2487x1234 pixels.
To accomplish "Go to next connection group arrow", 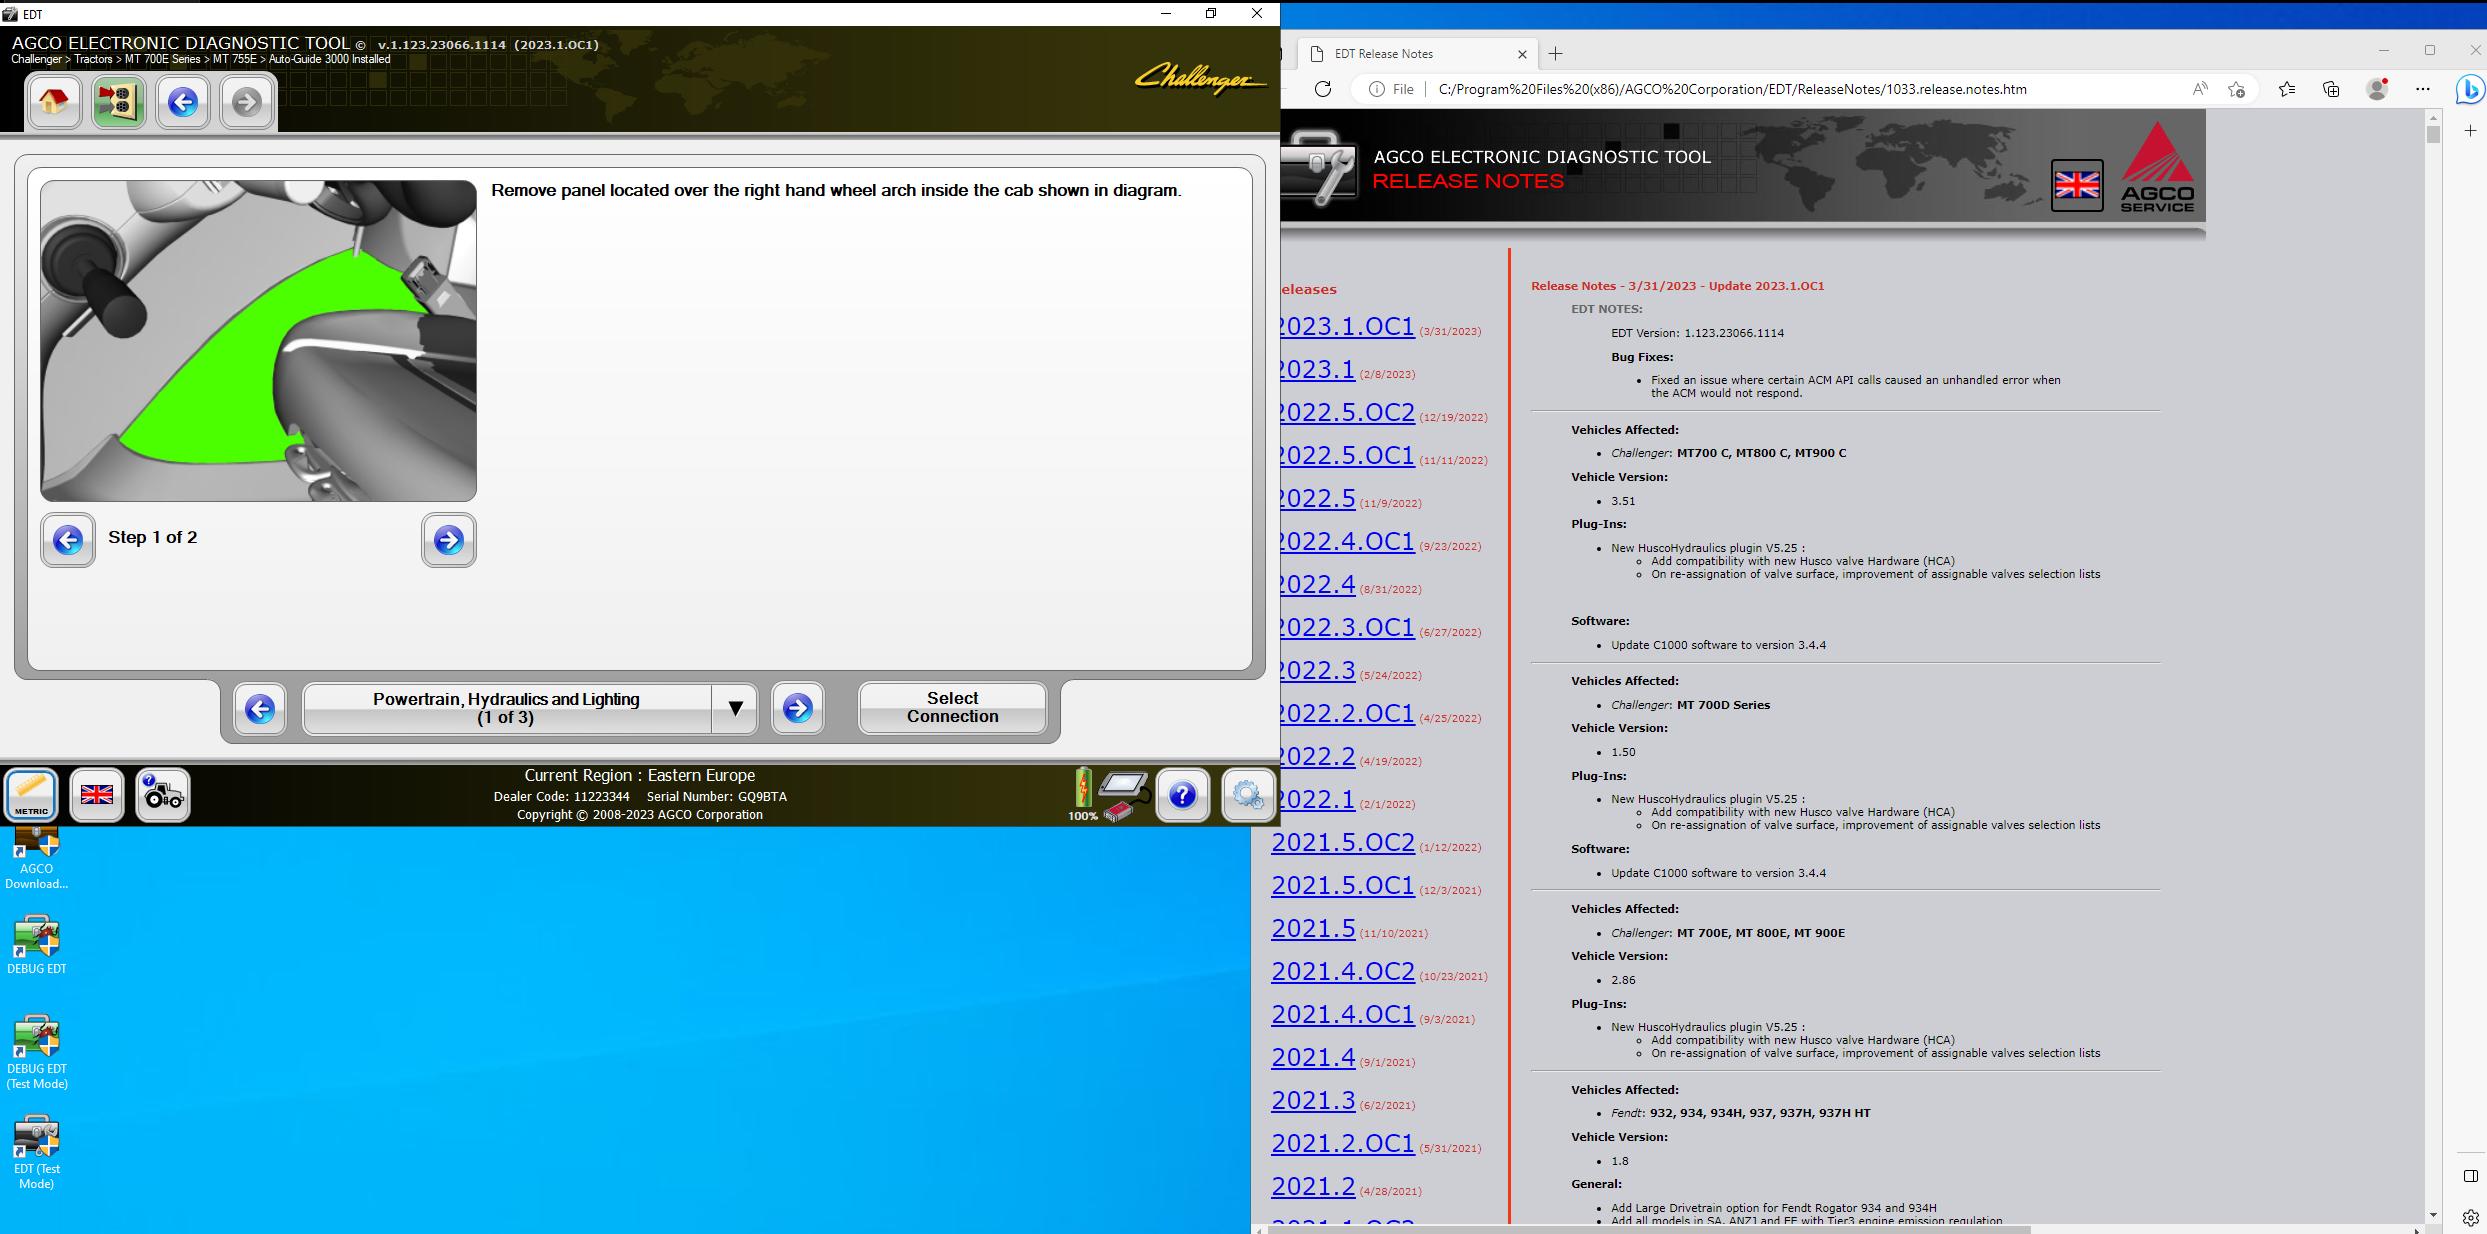I will pos(797,708).
